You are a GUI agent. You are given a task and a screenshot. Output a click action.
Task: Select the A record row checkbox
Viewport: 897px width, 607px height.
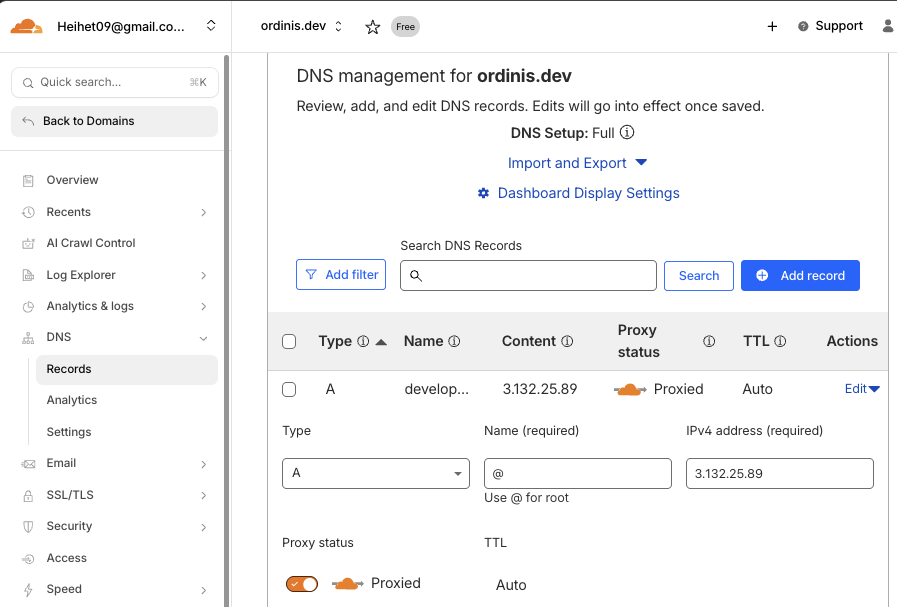point(289,389)
